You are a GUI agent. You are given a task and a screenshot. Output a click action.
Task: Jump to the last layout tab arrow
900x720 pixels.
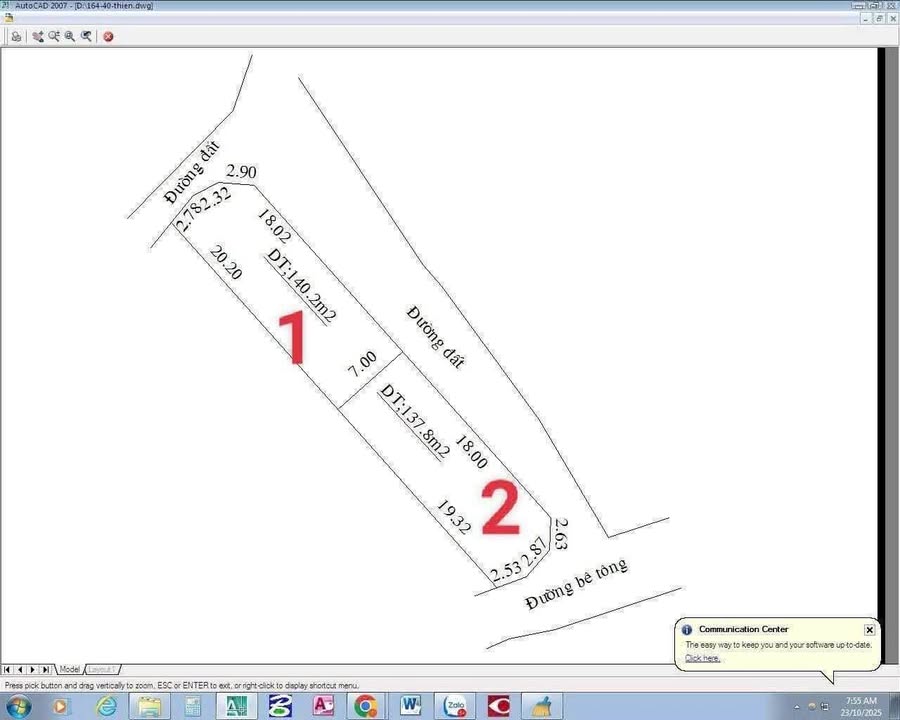point(46,669)
